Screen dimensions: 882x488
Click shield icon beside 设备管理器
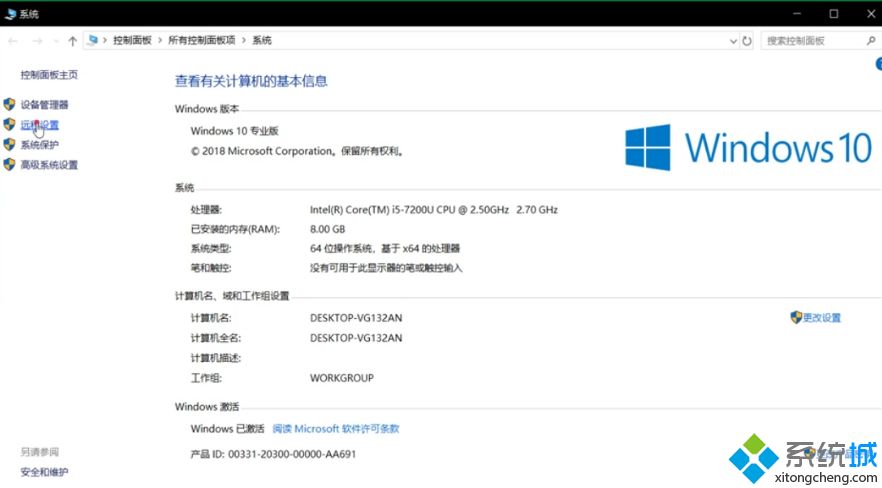coord(9,104)
